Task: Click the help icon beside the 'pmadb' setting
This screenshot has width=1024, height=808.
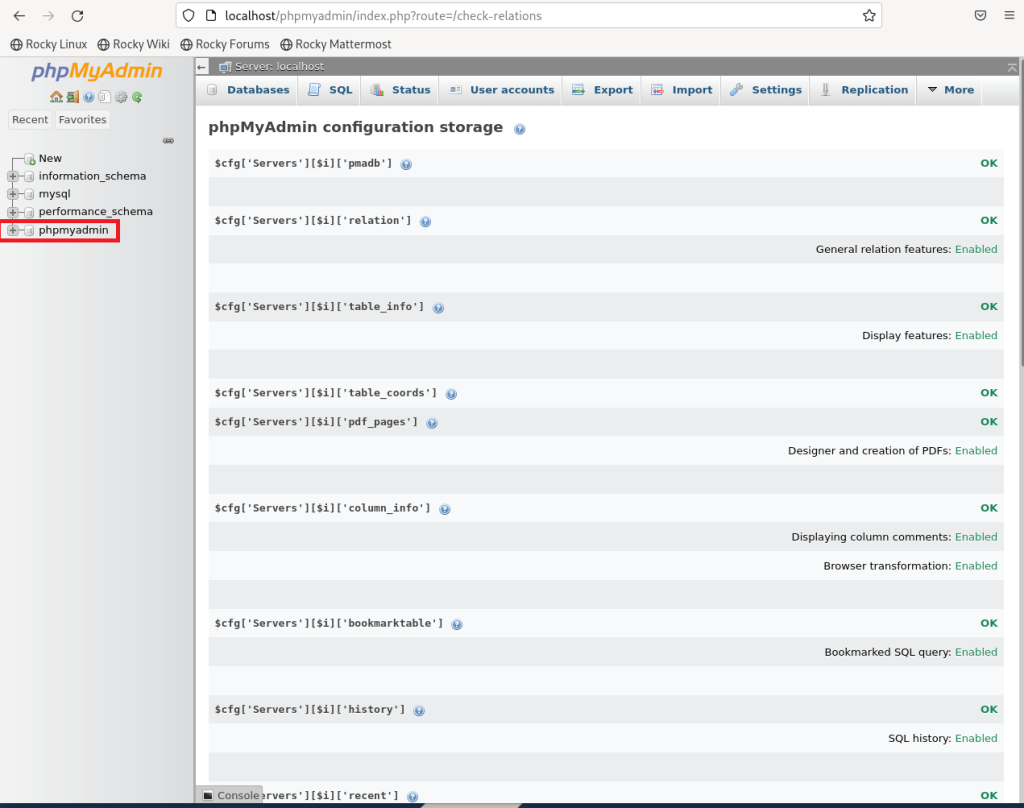Action: (x=406, y=164)
